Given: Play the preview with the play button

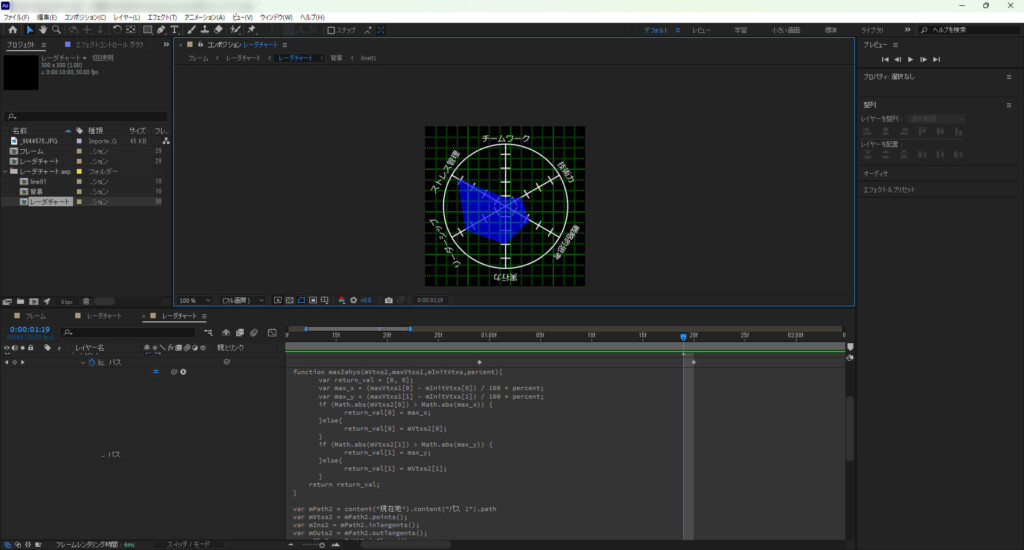Looking at the screenshot, I should point(910,59).
